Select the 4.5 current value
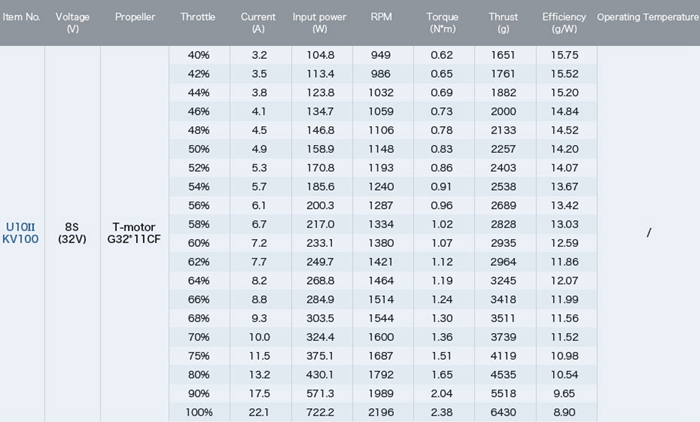 [x=259, y=130]
